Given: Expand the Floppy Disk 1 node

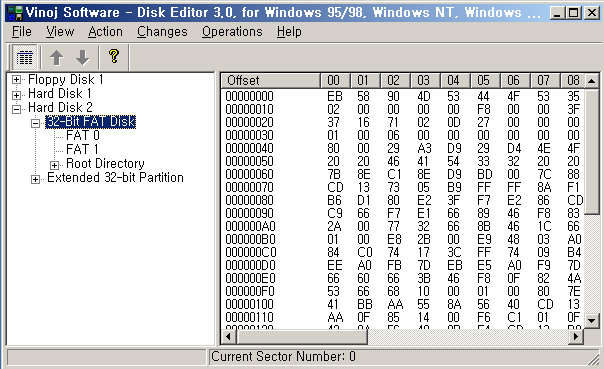Looking at the screenshot, I should click(x=16, y=80).
